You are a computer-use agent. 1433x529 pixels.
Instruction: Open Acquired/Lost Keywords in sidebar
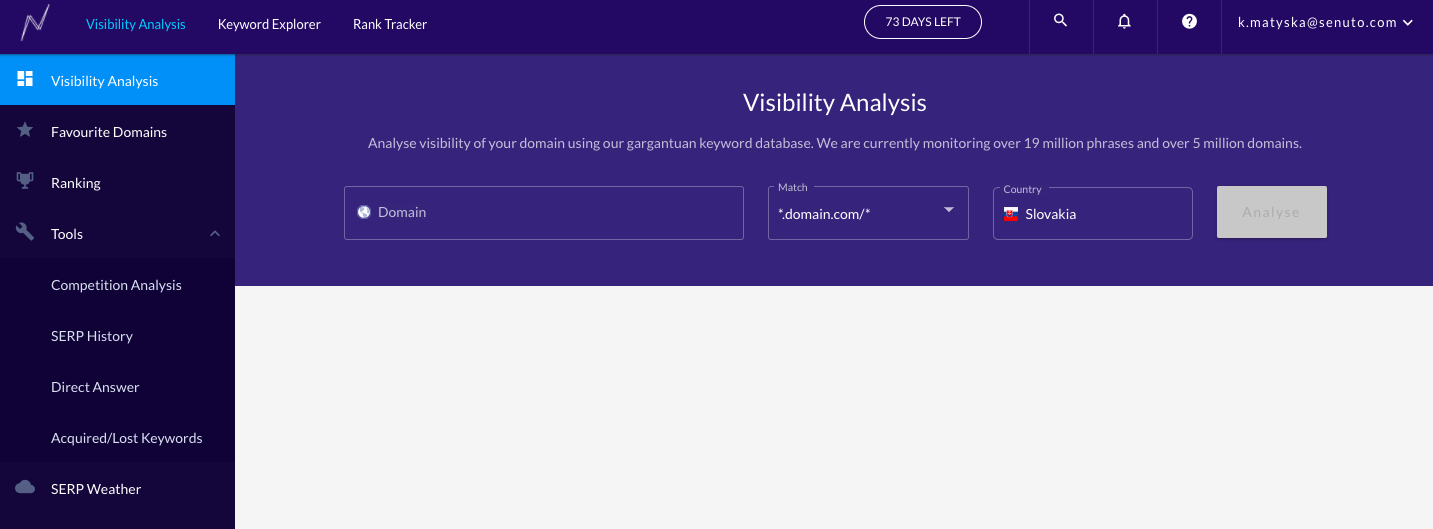click(x=127, y=438)
